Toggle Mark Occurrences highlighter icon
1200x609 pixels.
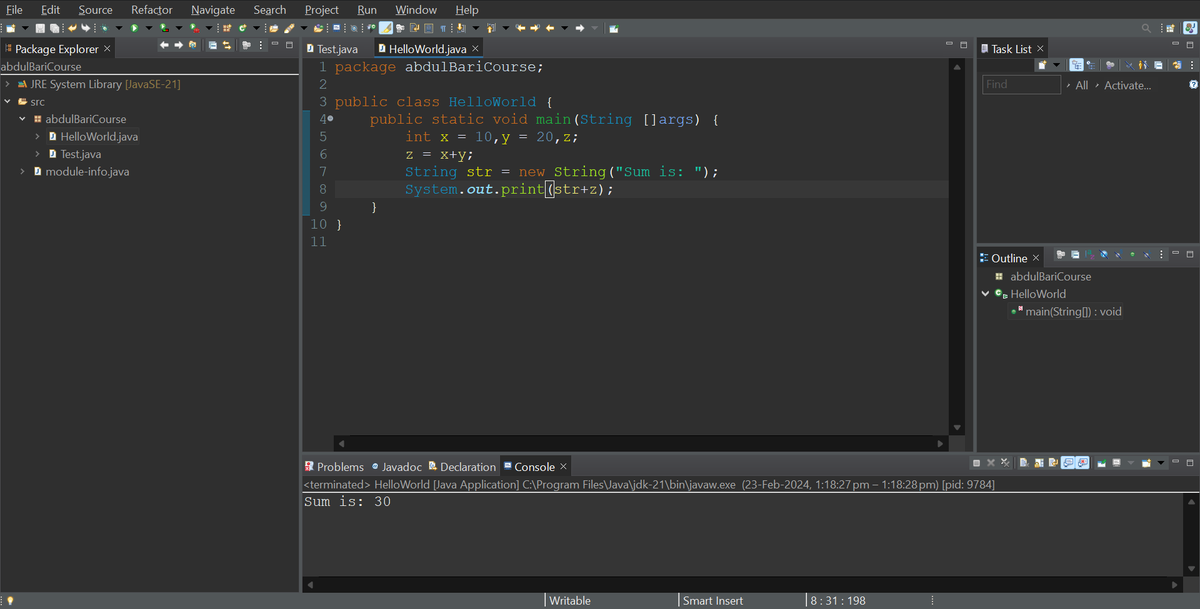click(387, 28)
